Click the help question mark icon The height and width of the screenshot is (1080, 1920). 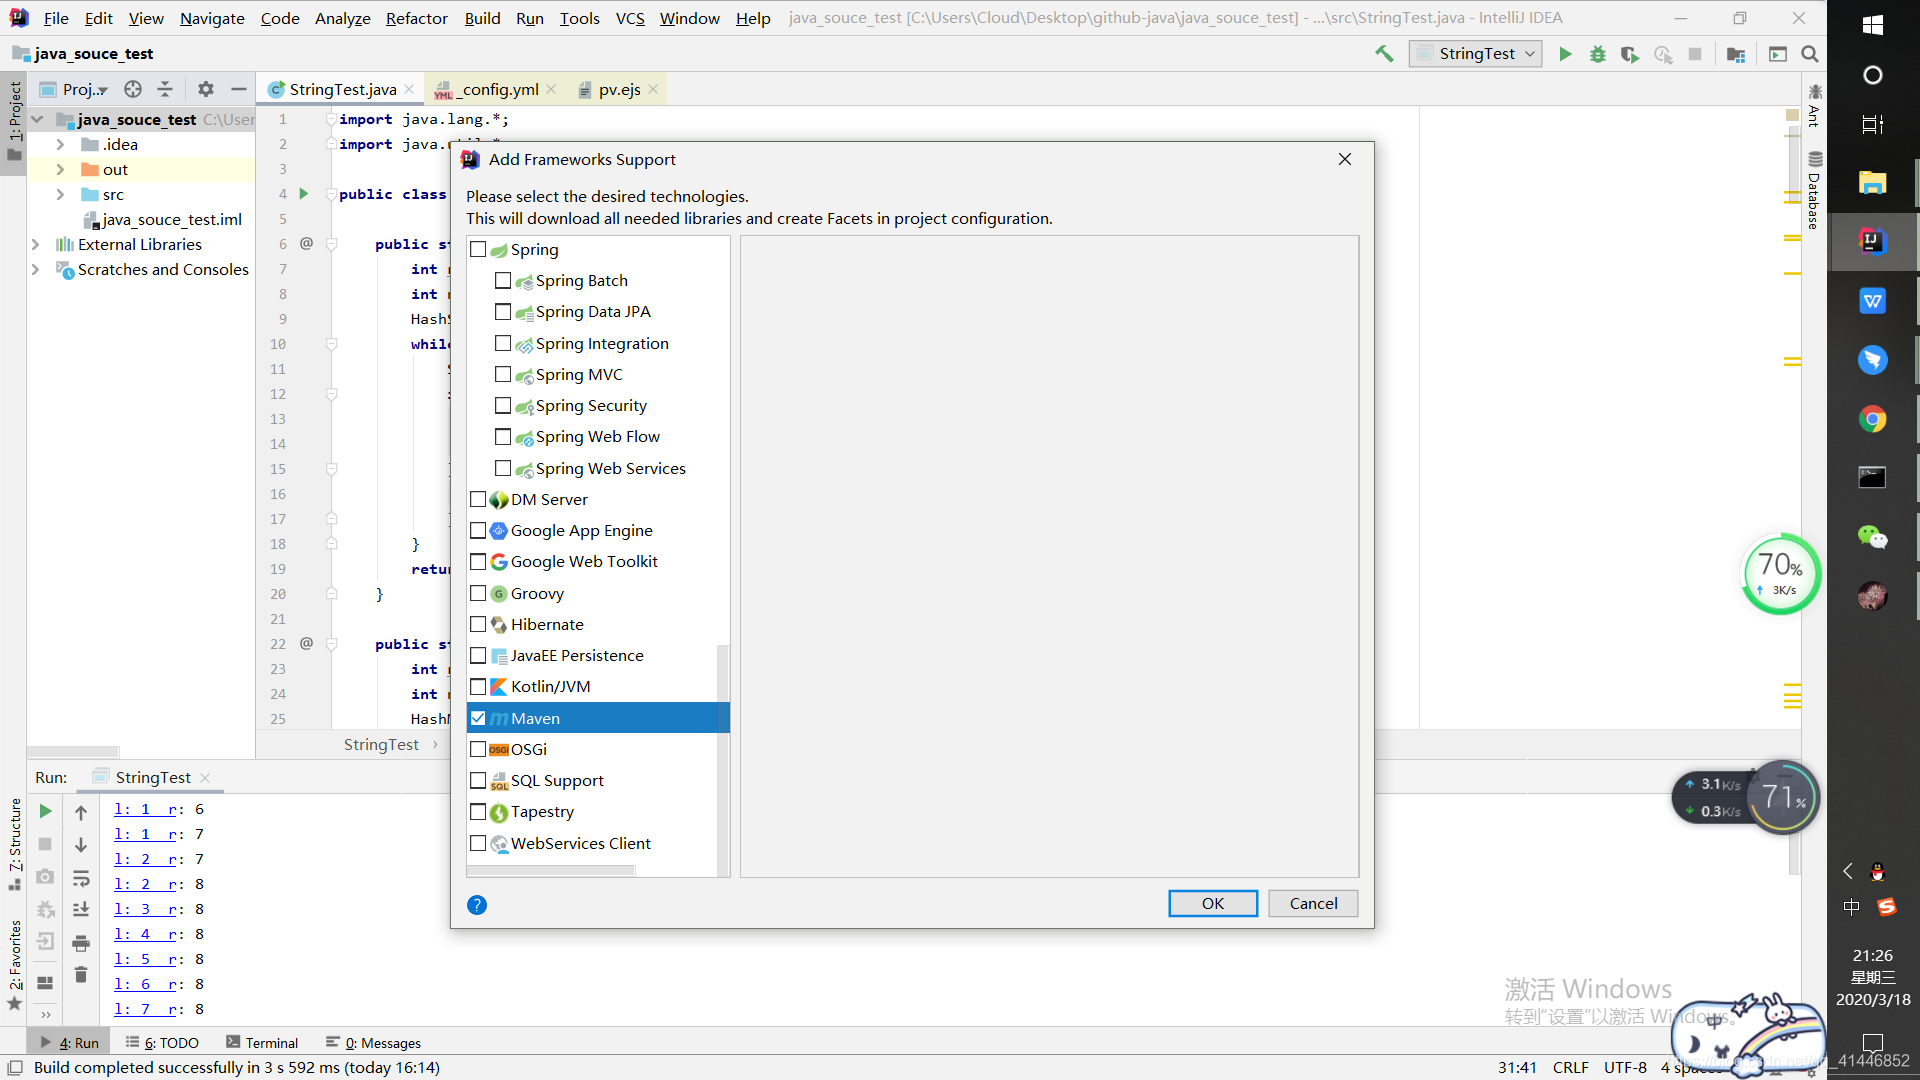click(x=477, y=905)
